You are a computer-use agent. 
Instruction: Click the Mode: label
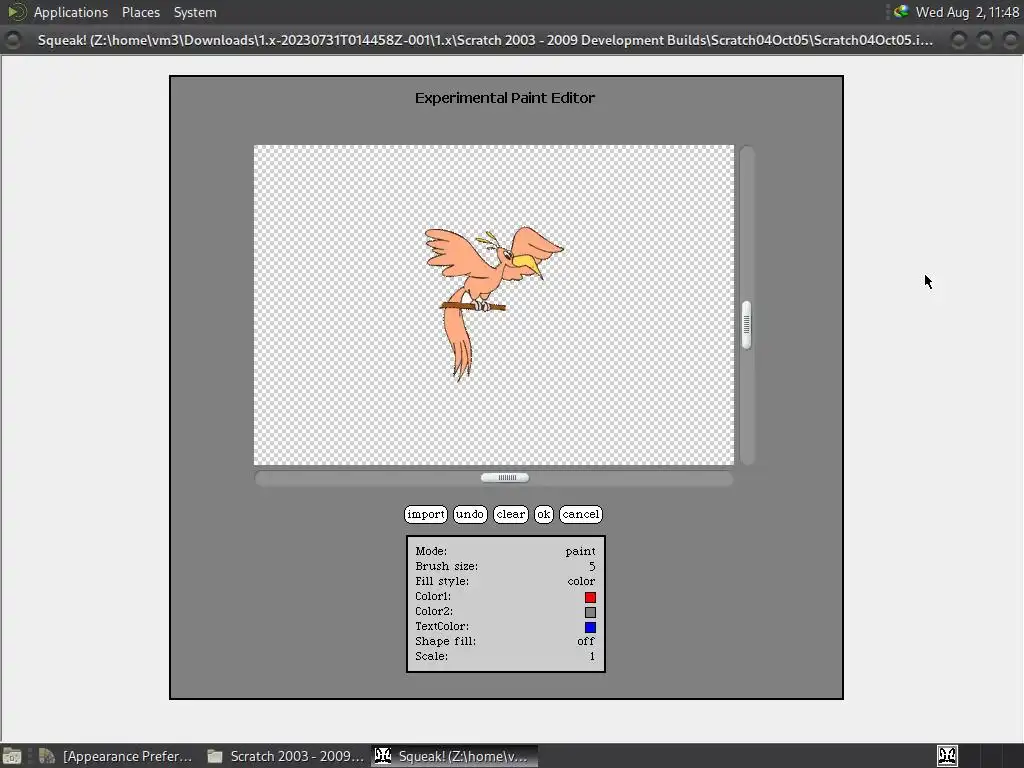pyautogui.click(x=431, y=551)
